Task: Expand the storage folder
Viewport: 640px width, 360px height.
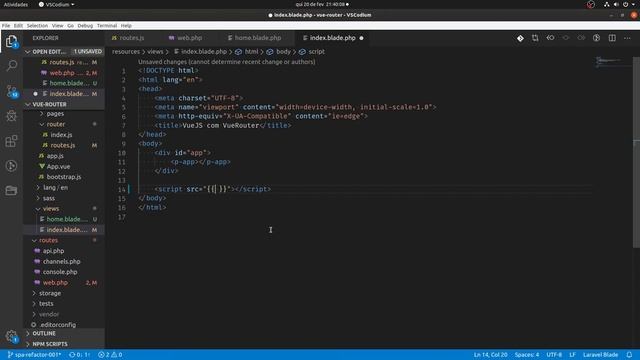Action: coord(50,293)
